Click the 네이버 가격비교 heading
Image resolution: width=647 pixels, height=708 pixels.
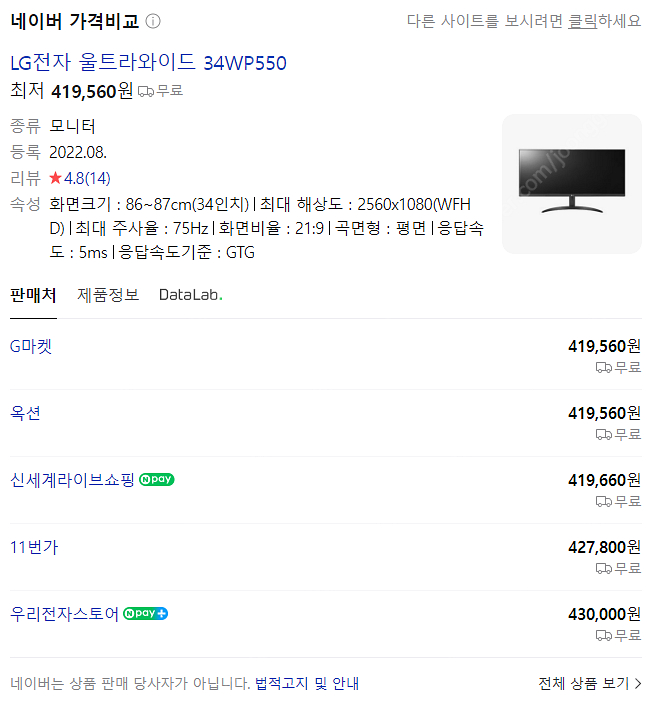tap(74, 21)
